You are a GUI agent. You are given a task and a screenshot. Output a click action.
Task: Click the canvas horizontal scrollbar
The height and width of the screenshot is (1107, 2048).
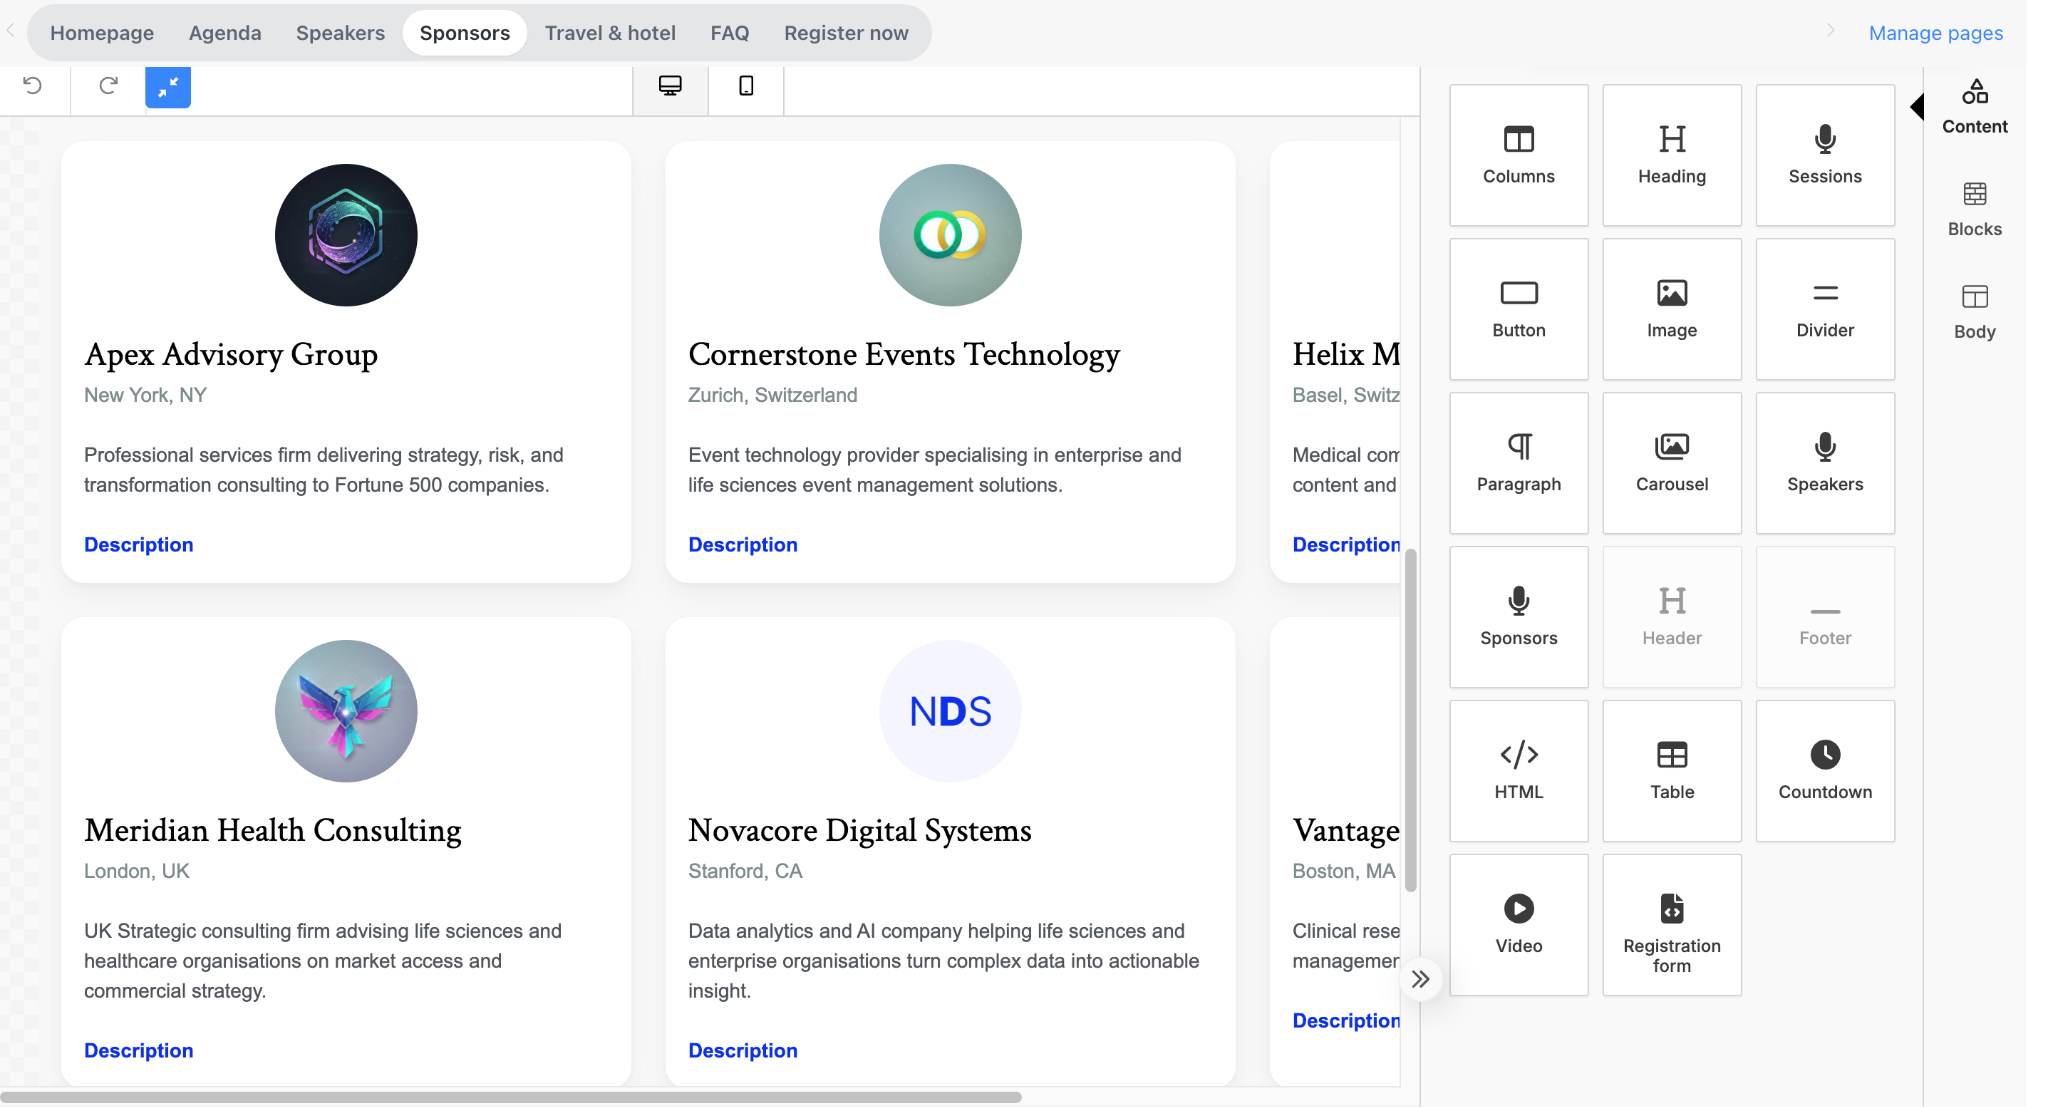511,1097
